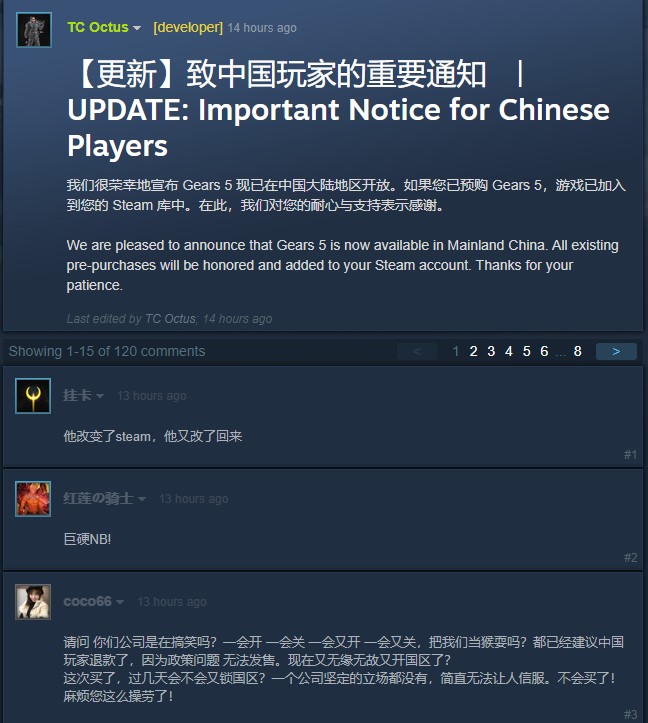Open dropdown arrow next to 红莲の骑士
Screen dimensions: 648x723
point(142,499)
